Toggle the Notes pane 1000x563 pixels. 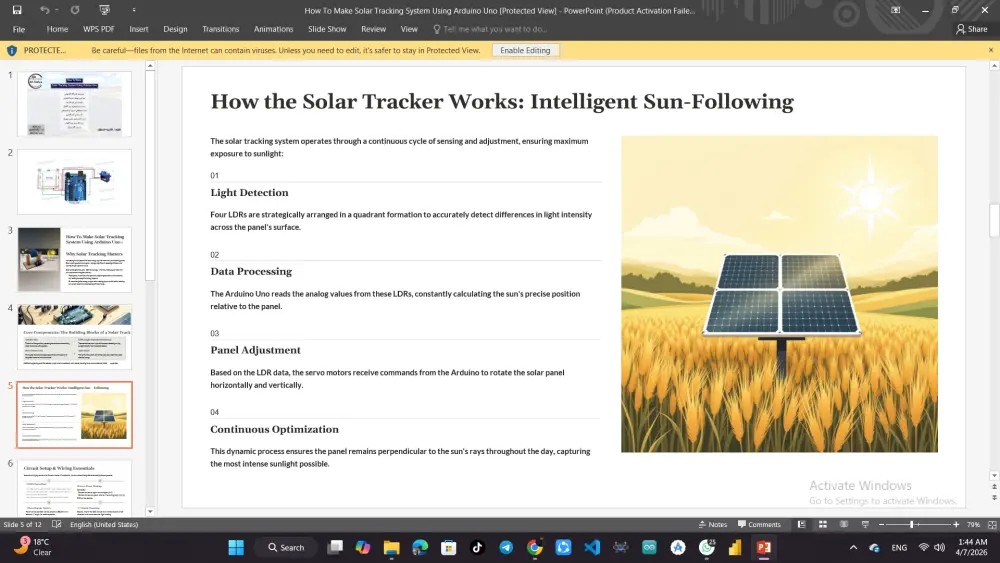pyautogui.click(x=713, y=525)
